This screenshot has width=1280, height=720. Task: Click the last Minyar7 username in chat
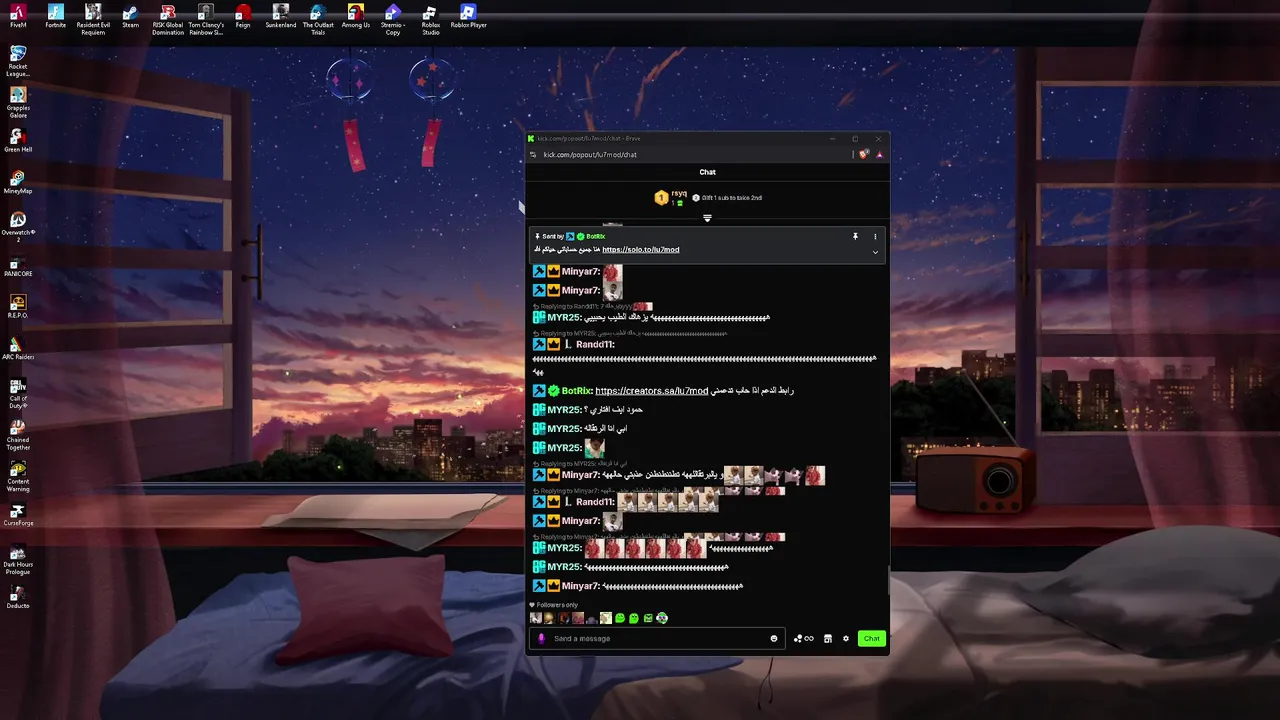[580, 587]
